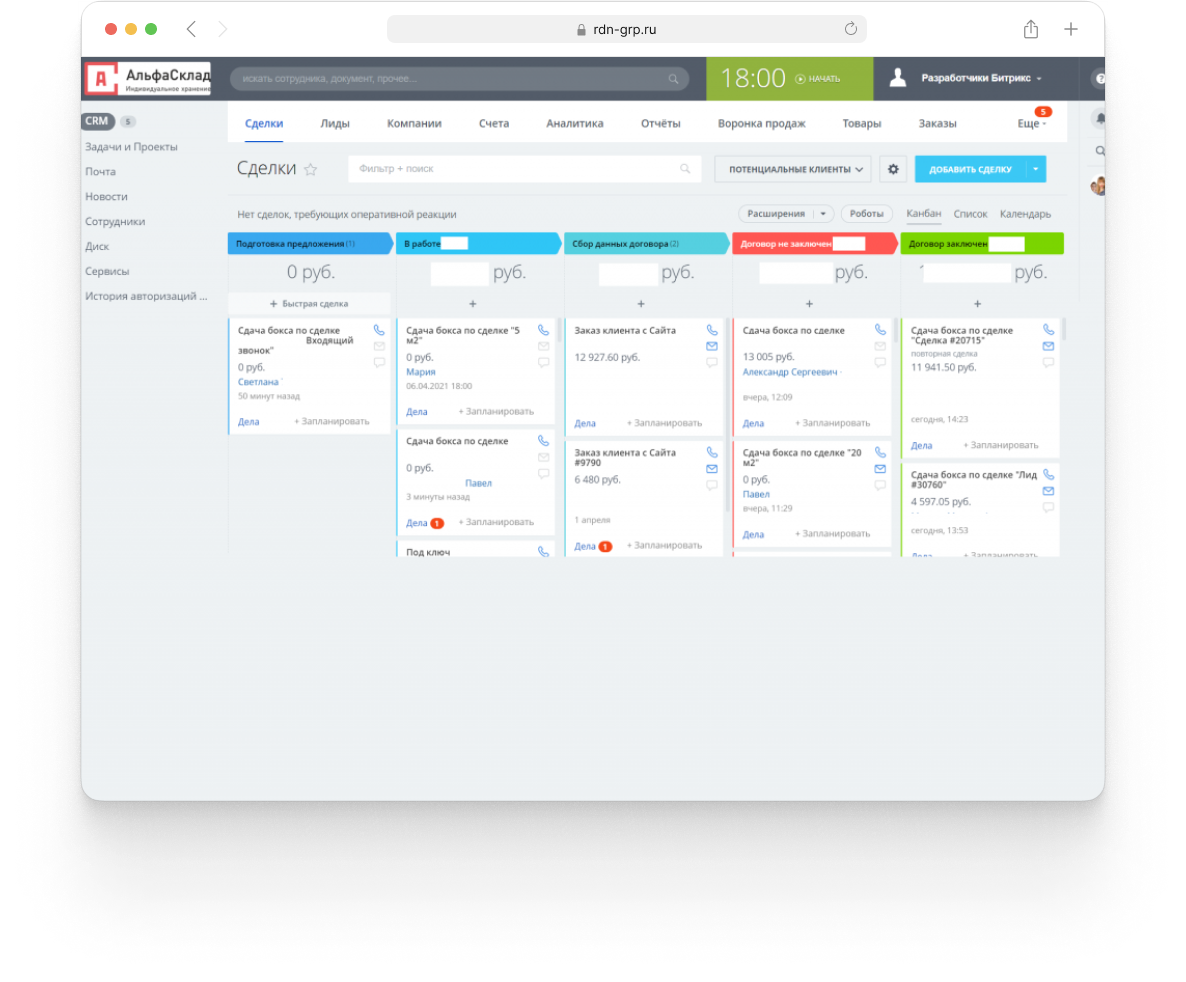Click the search magnifier in the top search bar
This screenshot has height=982, width=1186.
[x=673, y=79]
